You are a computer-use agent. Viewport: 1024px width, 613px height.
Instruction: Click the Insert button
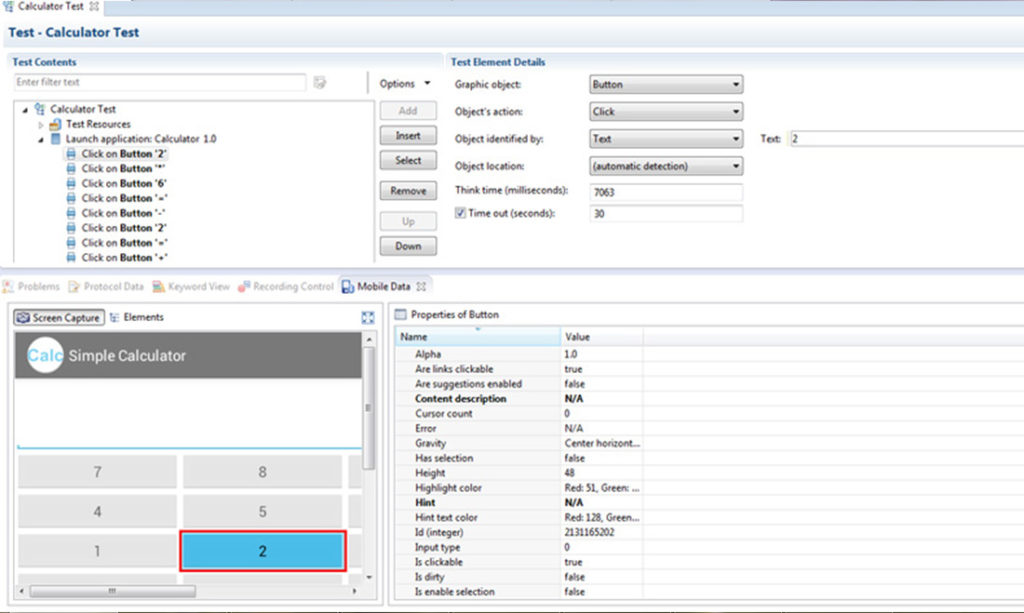pos(408,136)
